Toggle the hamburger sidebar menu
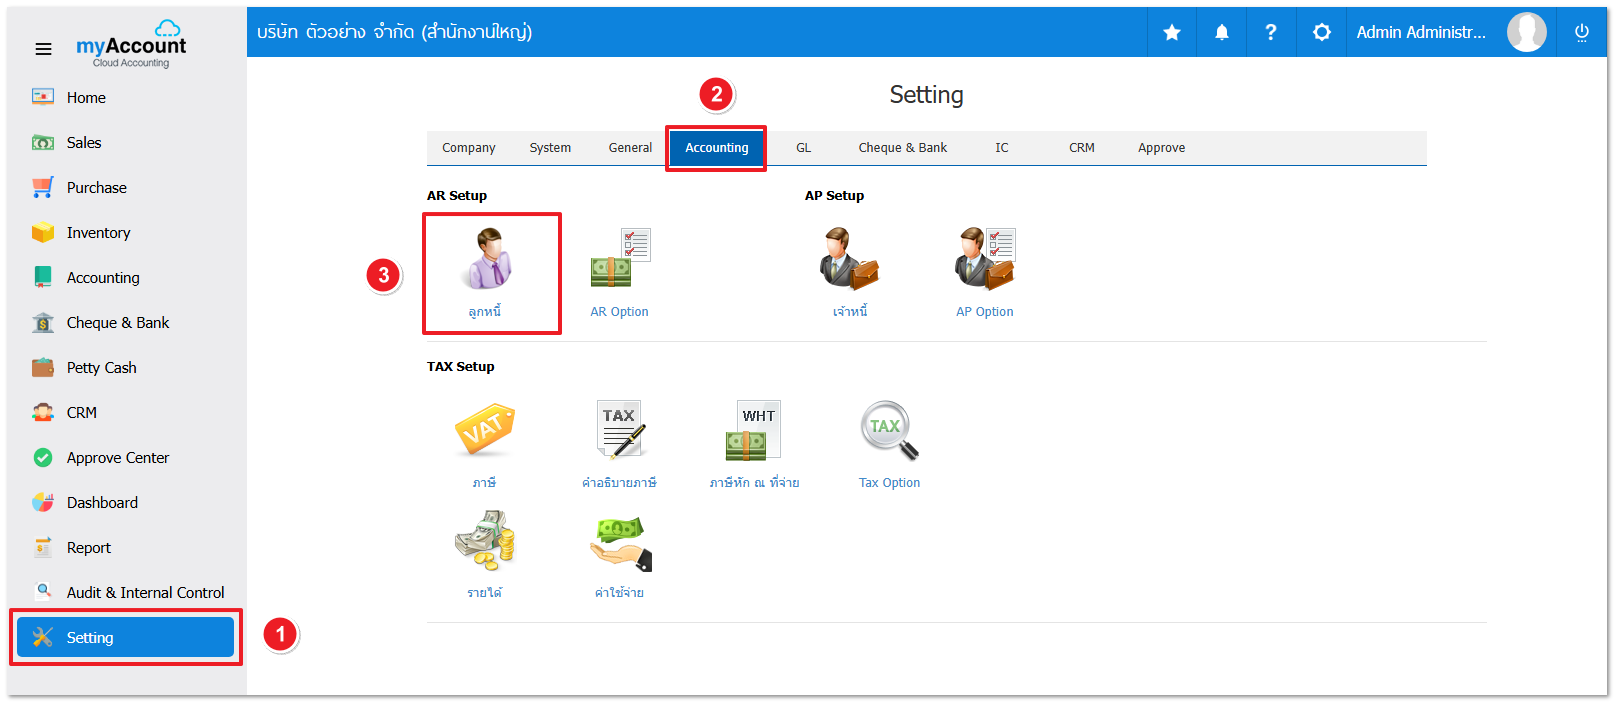Viewport: 1614px width, 702px height. [x=43, y=49]
